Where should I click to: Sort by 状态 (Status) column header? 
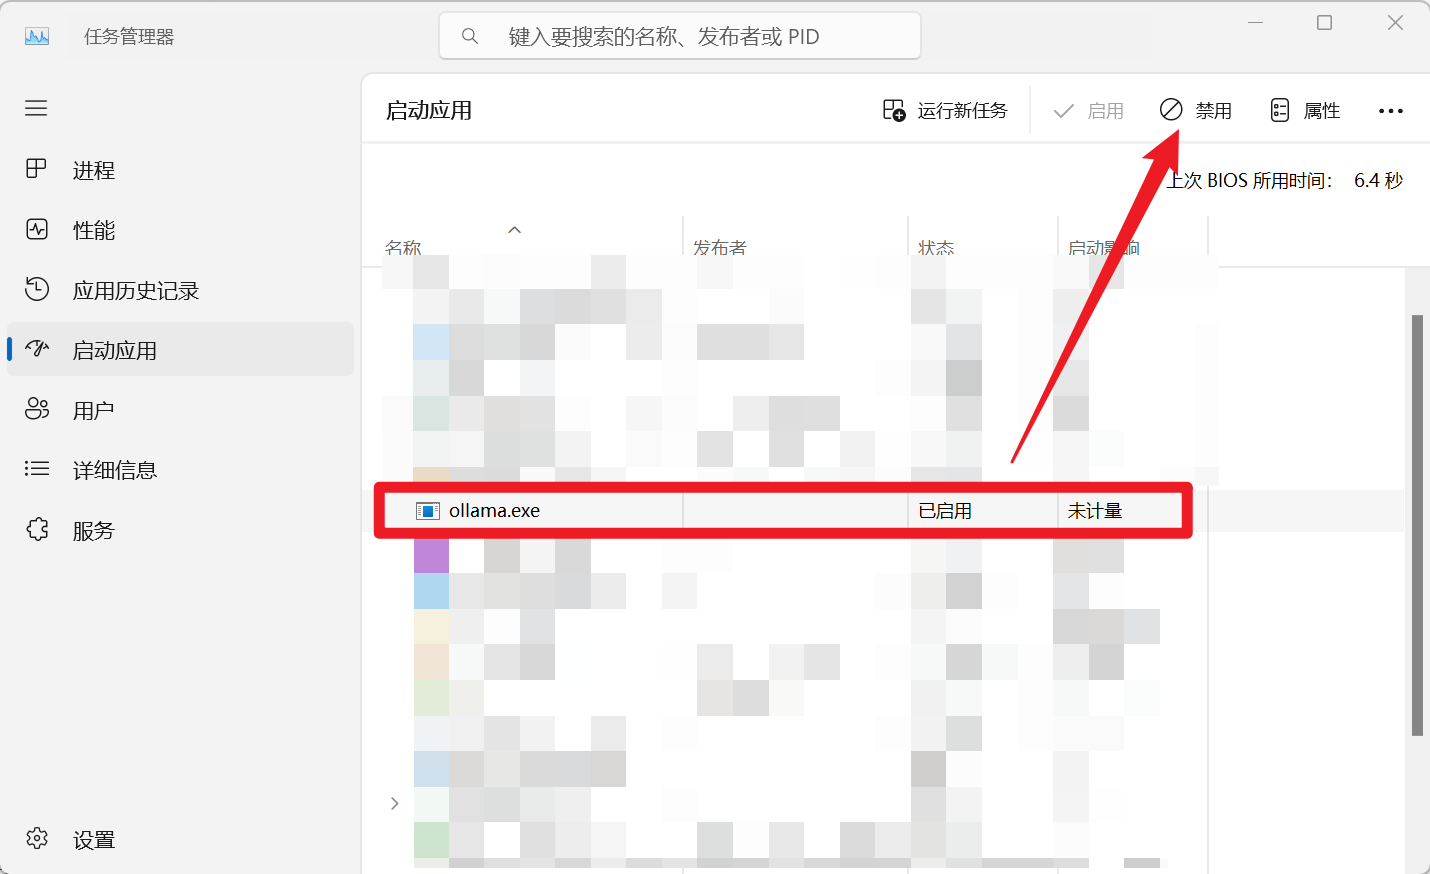click(936, 247)
